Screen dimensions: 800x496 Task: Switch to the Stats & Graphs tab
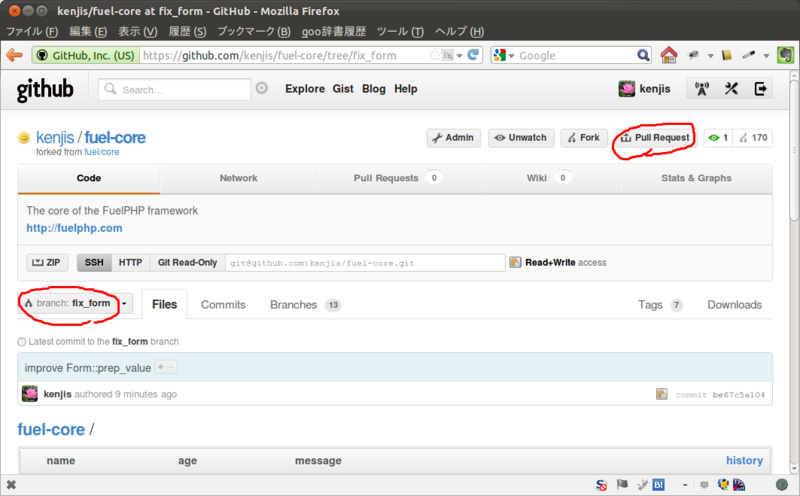[696, 178]
